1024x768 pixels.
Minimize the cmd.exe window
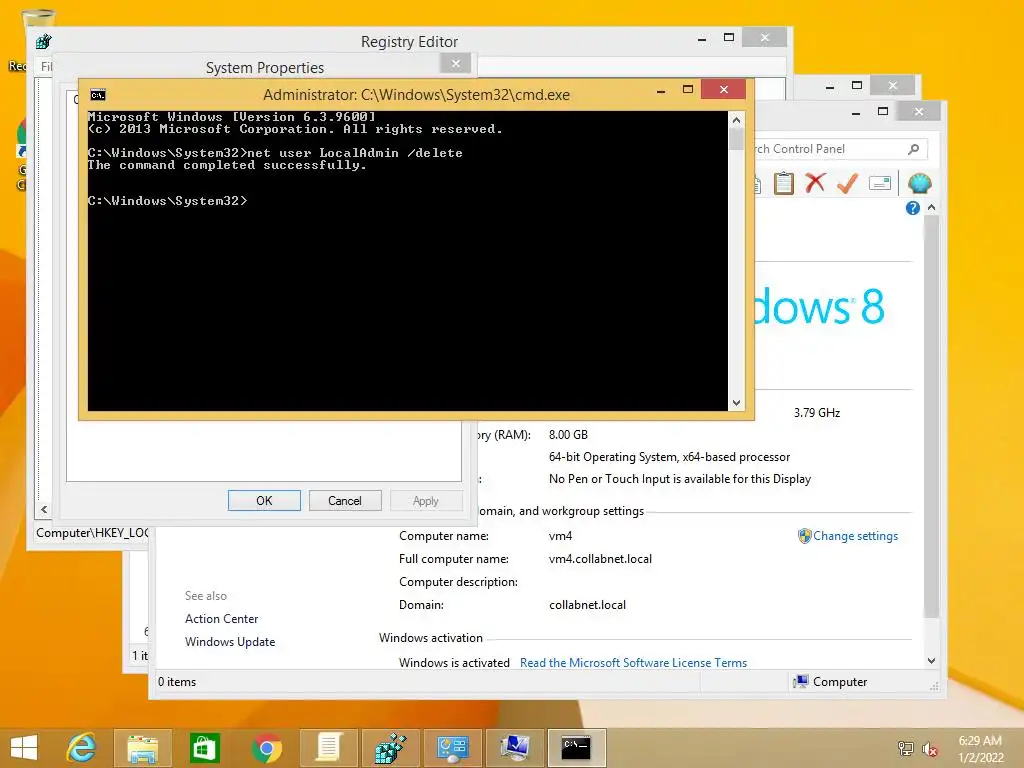[661, 89]
